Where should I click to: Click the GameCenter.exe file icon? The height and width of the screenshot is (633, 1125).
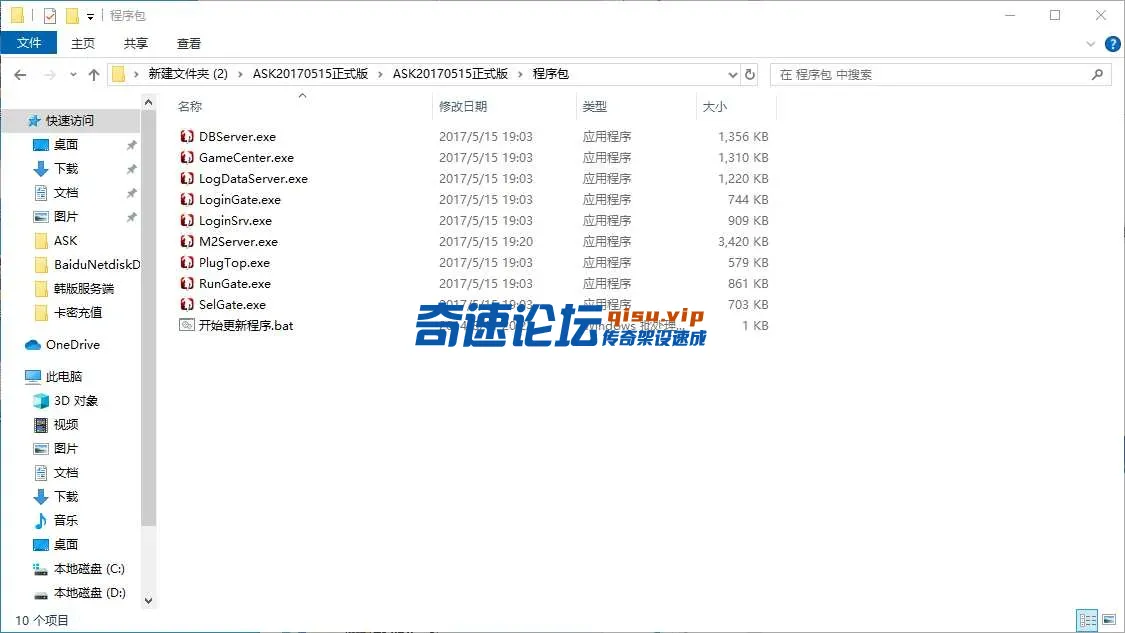tap(187, 157)
